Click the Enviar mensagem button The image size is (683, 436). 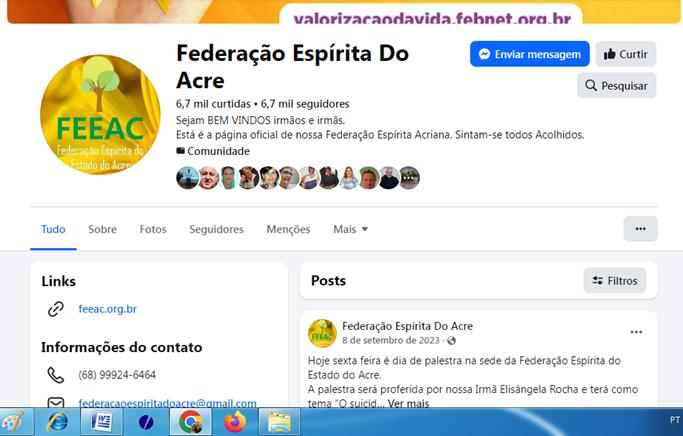[530, 54]
